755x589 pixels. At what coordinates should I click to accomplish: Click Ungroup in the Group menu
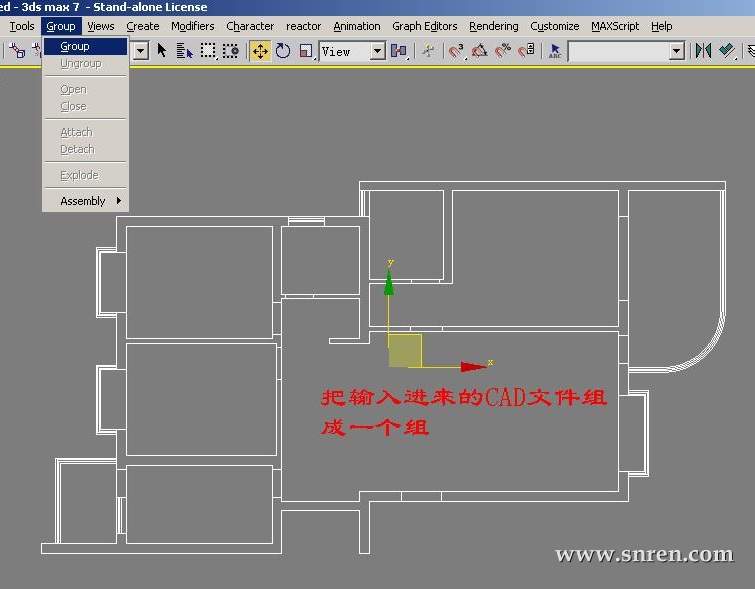(x=86, y=64)
